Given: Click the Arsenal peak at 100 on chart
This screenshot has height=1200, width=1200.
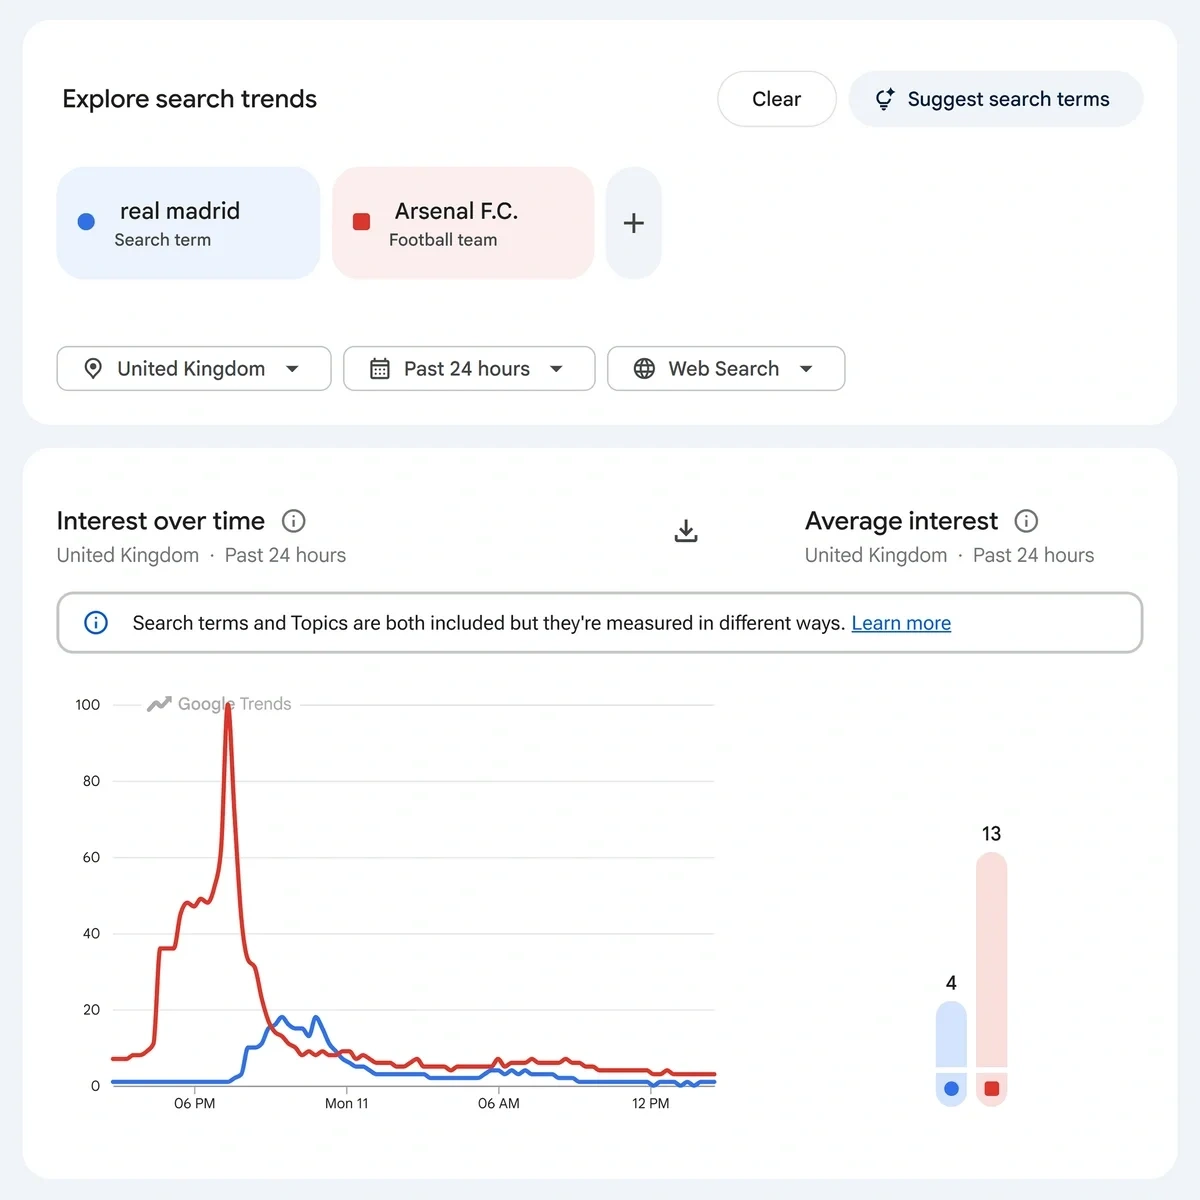Looking at the screenshot, I should click(228, 707).
